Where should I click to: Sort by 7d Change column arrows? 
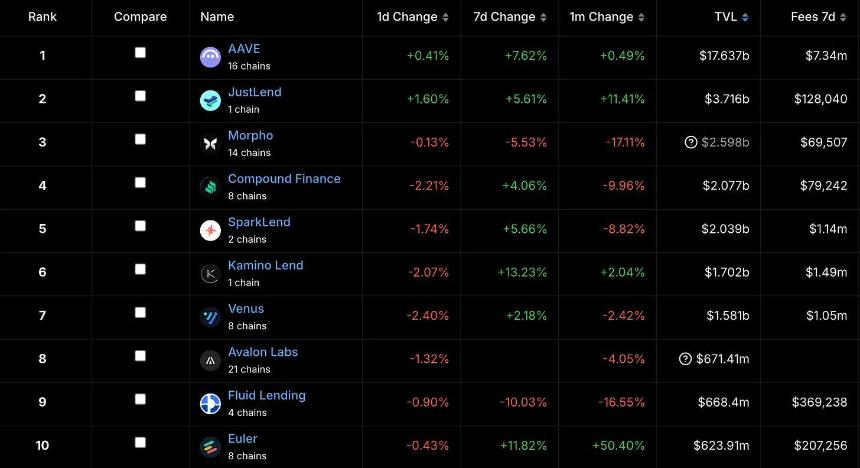[544, 18]
